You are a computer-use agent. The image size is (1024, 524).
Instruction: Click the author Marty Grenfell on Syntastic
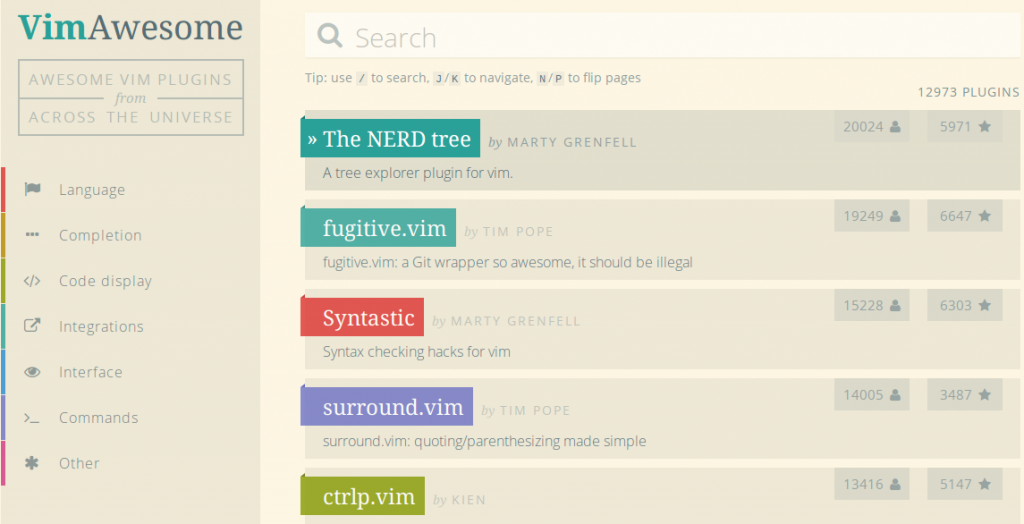pyautogui.click(x=515, y=321)
